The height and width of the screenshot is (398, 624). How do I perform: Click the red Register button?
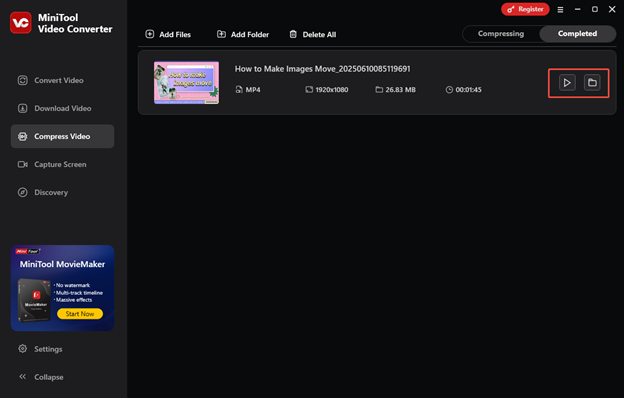coord(525,9)
